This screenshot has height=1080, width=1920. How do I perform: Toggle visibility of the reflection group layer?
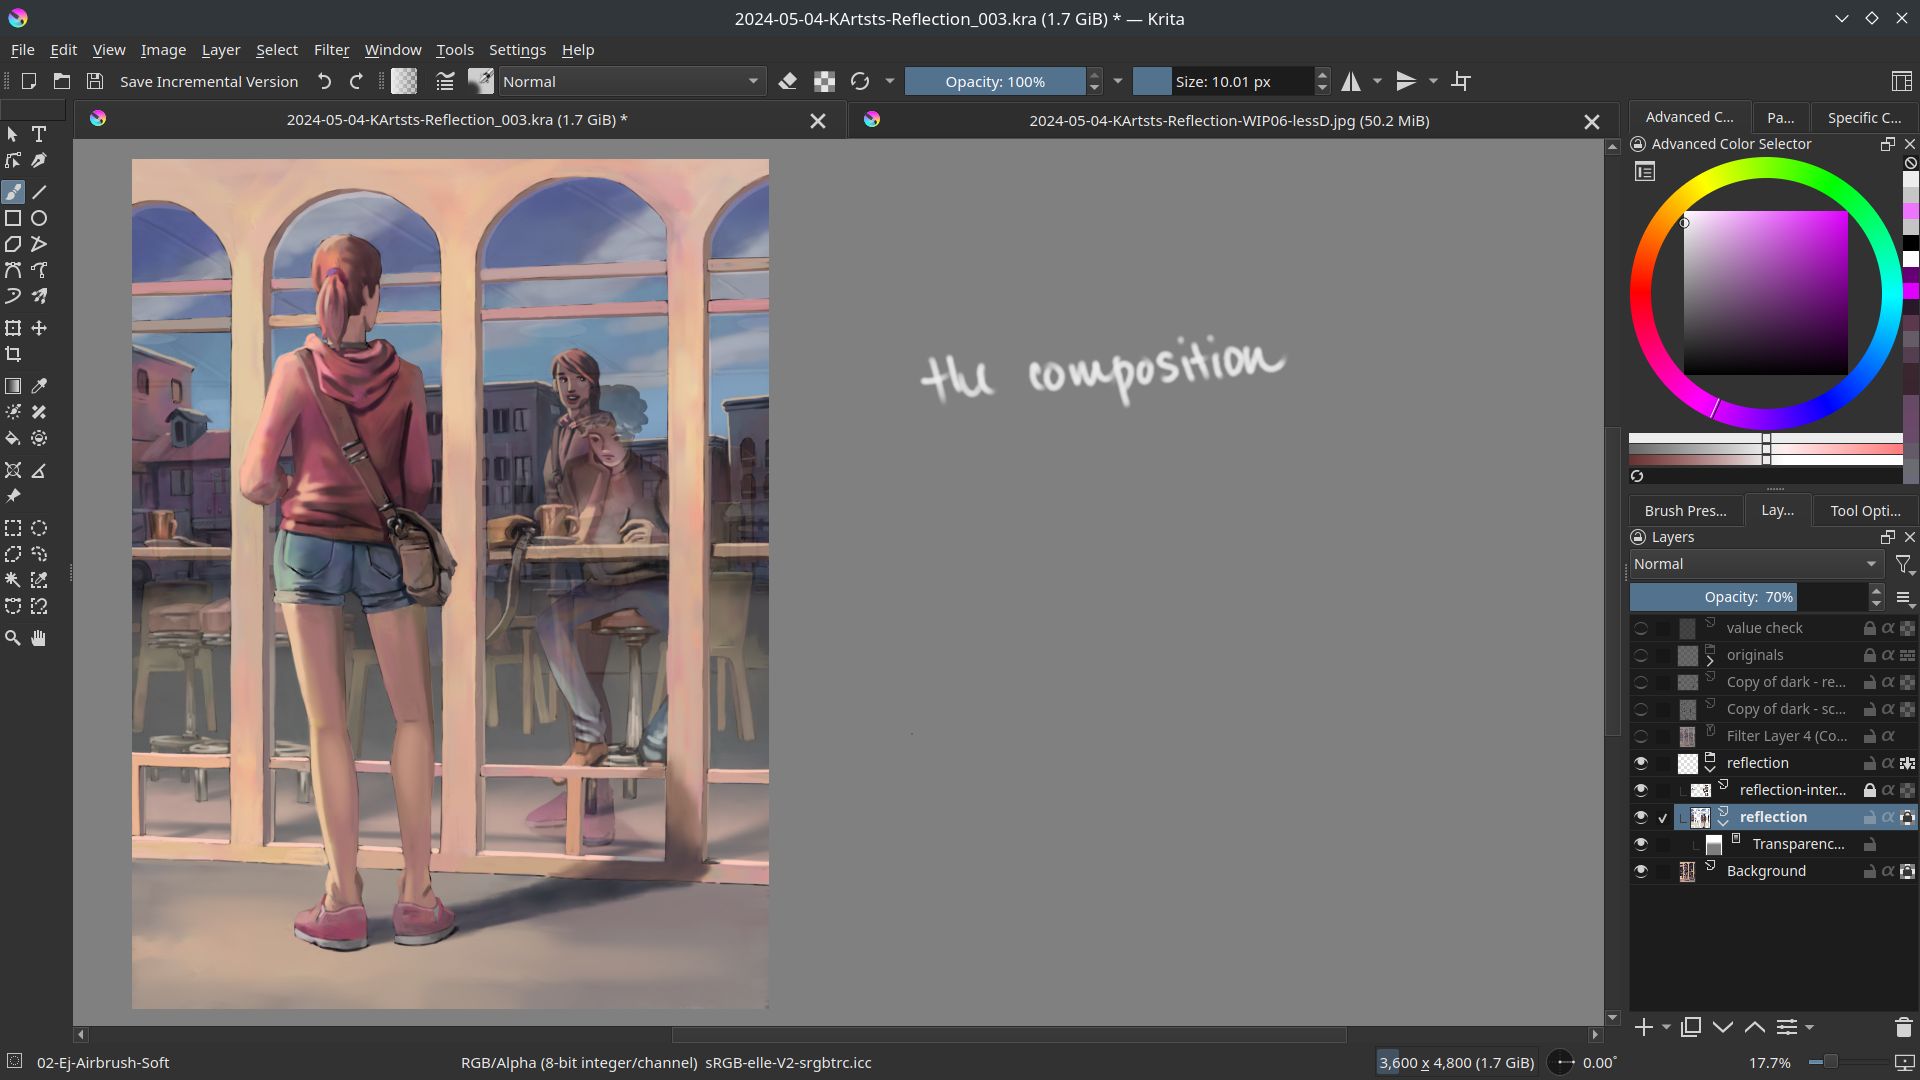click(x=1641, y=763)
